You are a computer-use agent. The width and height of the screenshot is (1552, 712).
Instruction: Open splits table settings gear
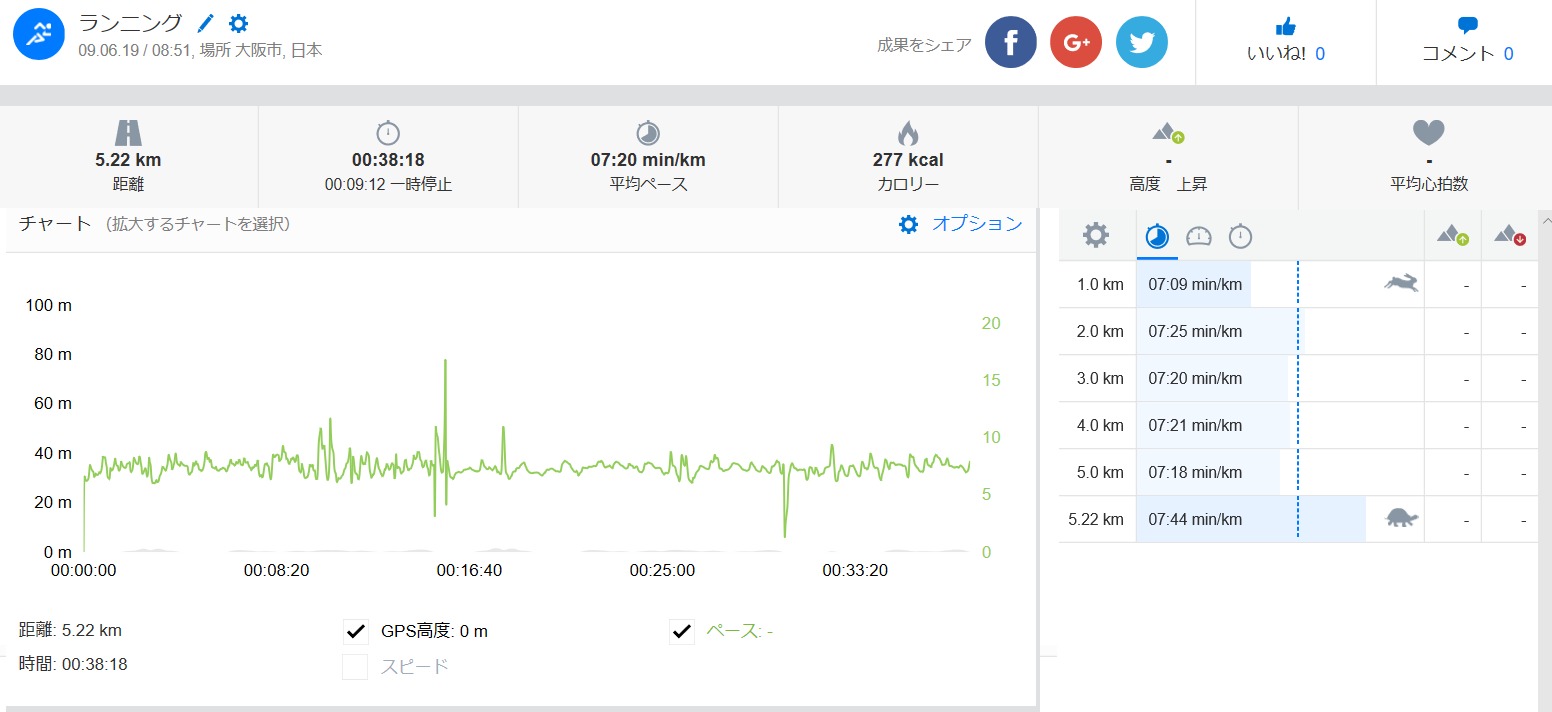(1096, 236)
